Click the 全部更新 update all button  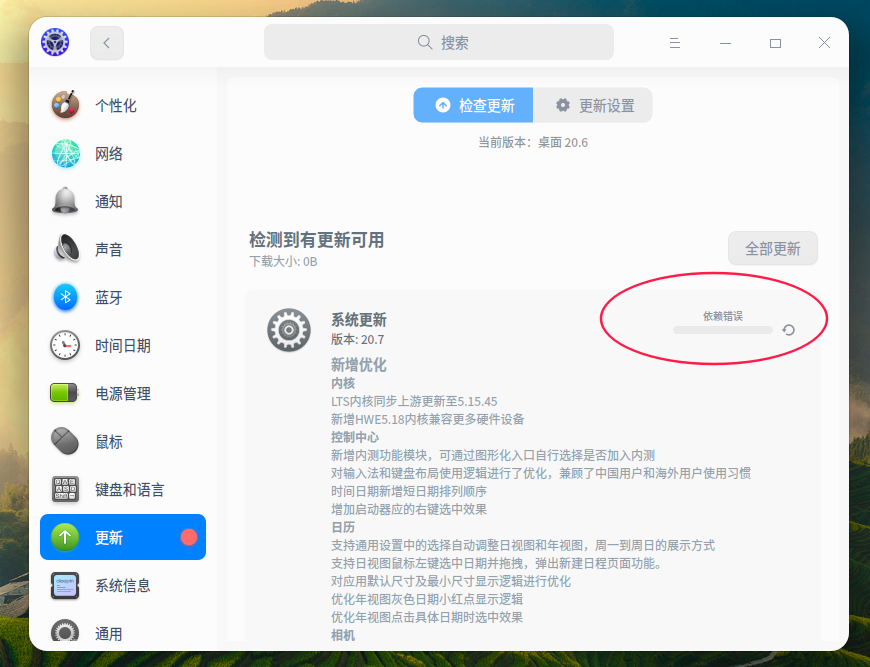(x=772, y=248)
